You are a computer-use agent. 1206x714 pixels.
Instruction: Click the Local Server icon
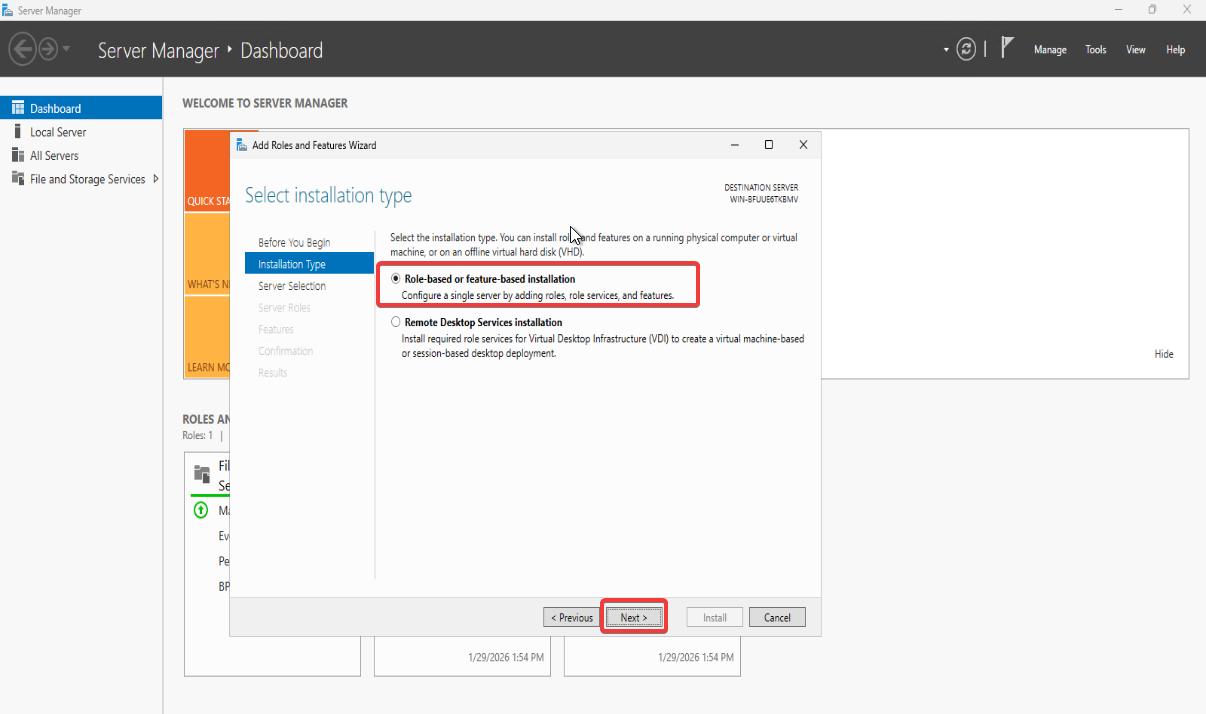[17, 132]
